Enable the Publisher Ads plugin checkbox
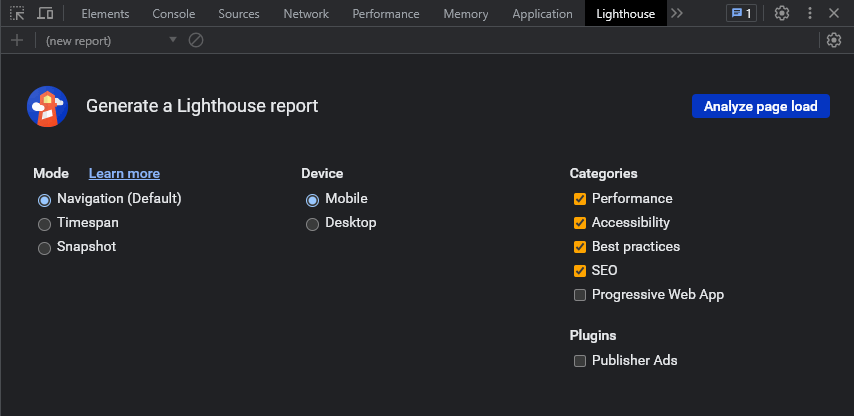The image size is (854, 416). click(x=580, y=361)
